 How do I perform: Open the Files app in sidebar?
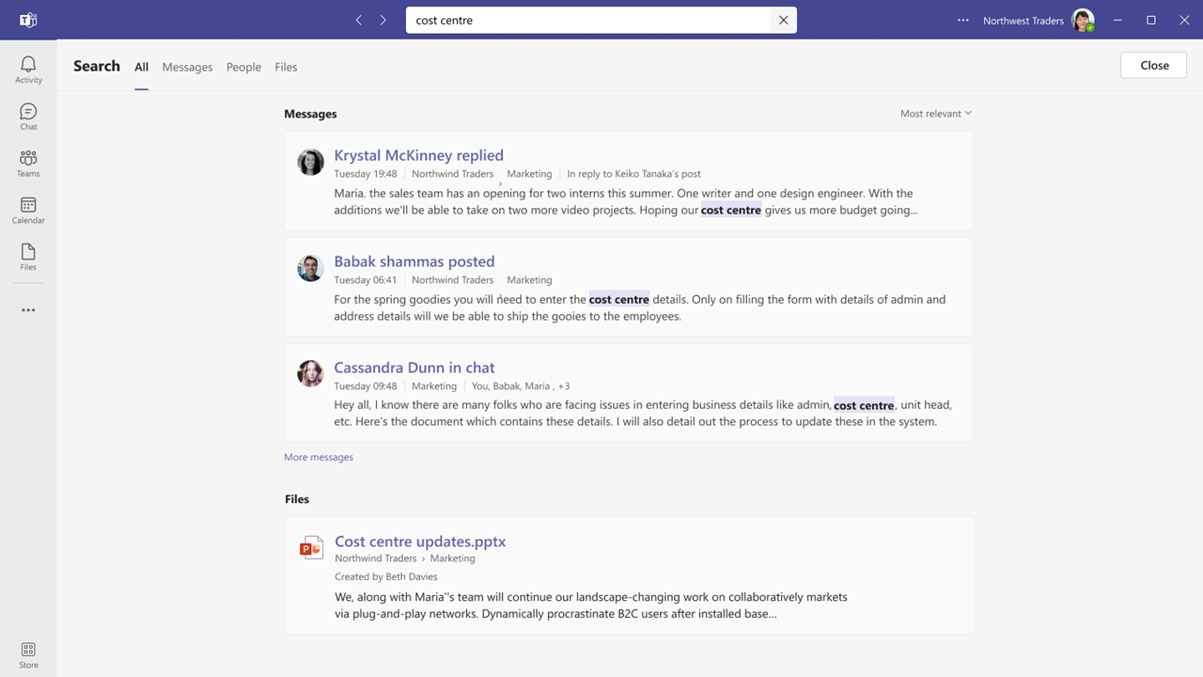pos(28,257)
